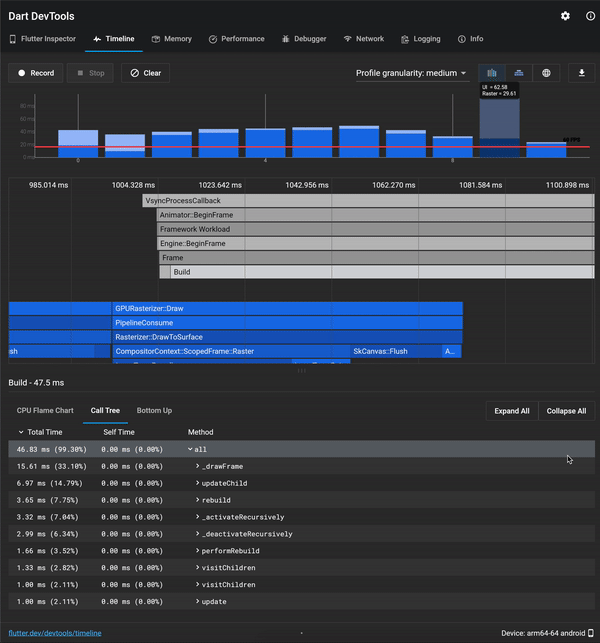The height and width of the screenshot is (643, 600).
Task: Select Framework Workload event
Action: 375,229
